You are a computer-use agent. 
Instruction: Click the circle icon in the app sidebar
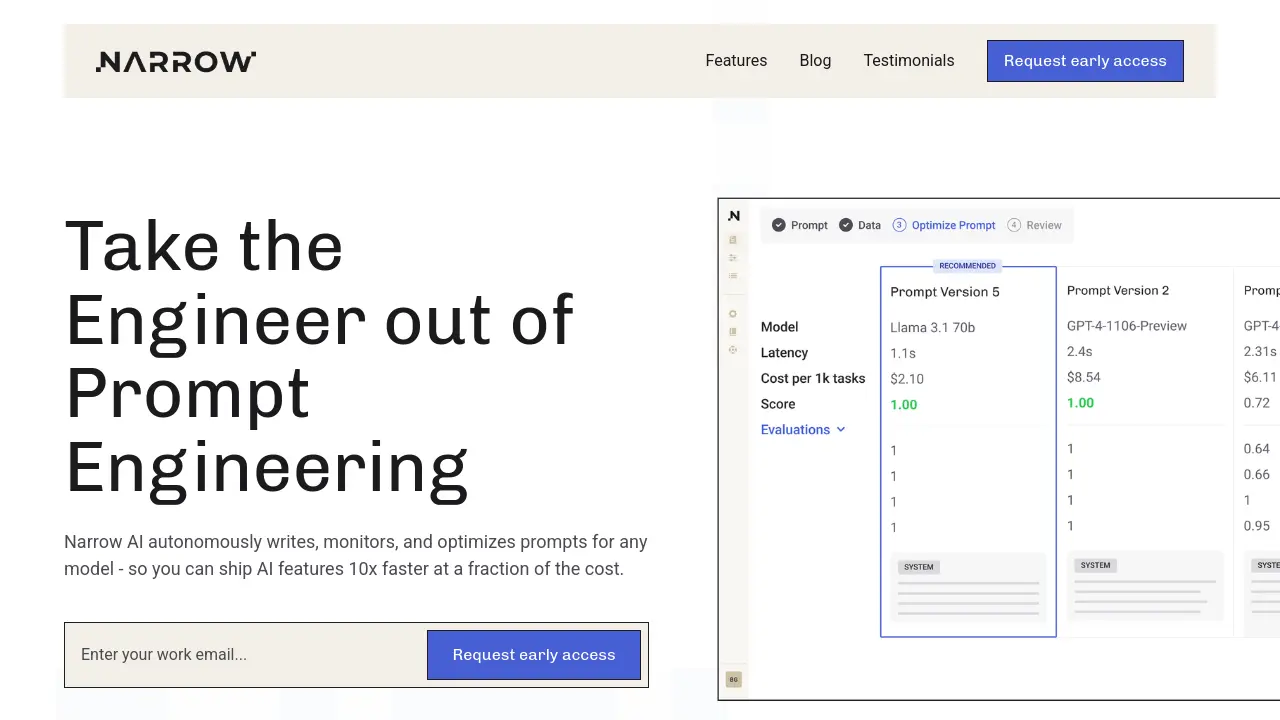point(733,314)
